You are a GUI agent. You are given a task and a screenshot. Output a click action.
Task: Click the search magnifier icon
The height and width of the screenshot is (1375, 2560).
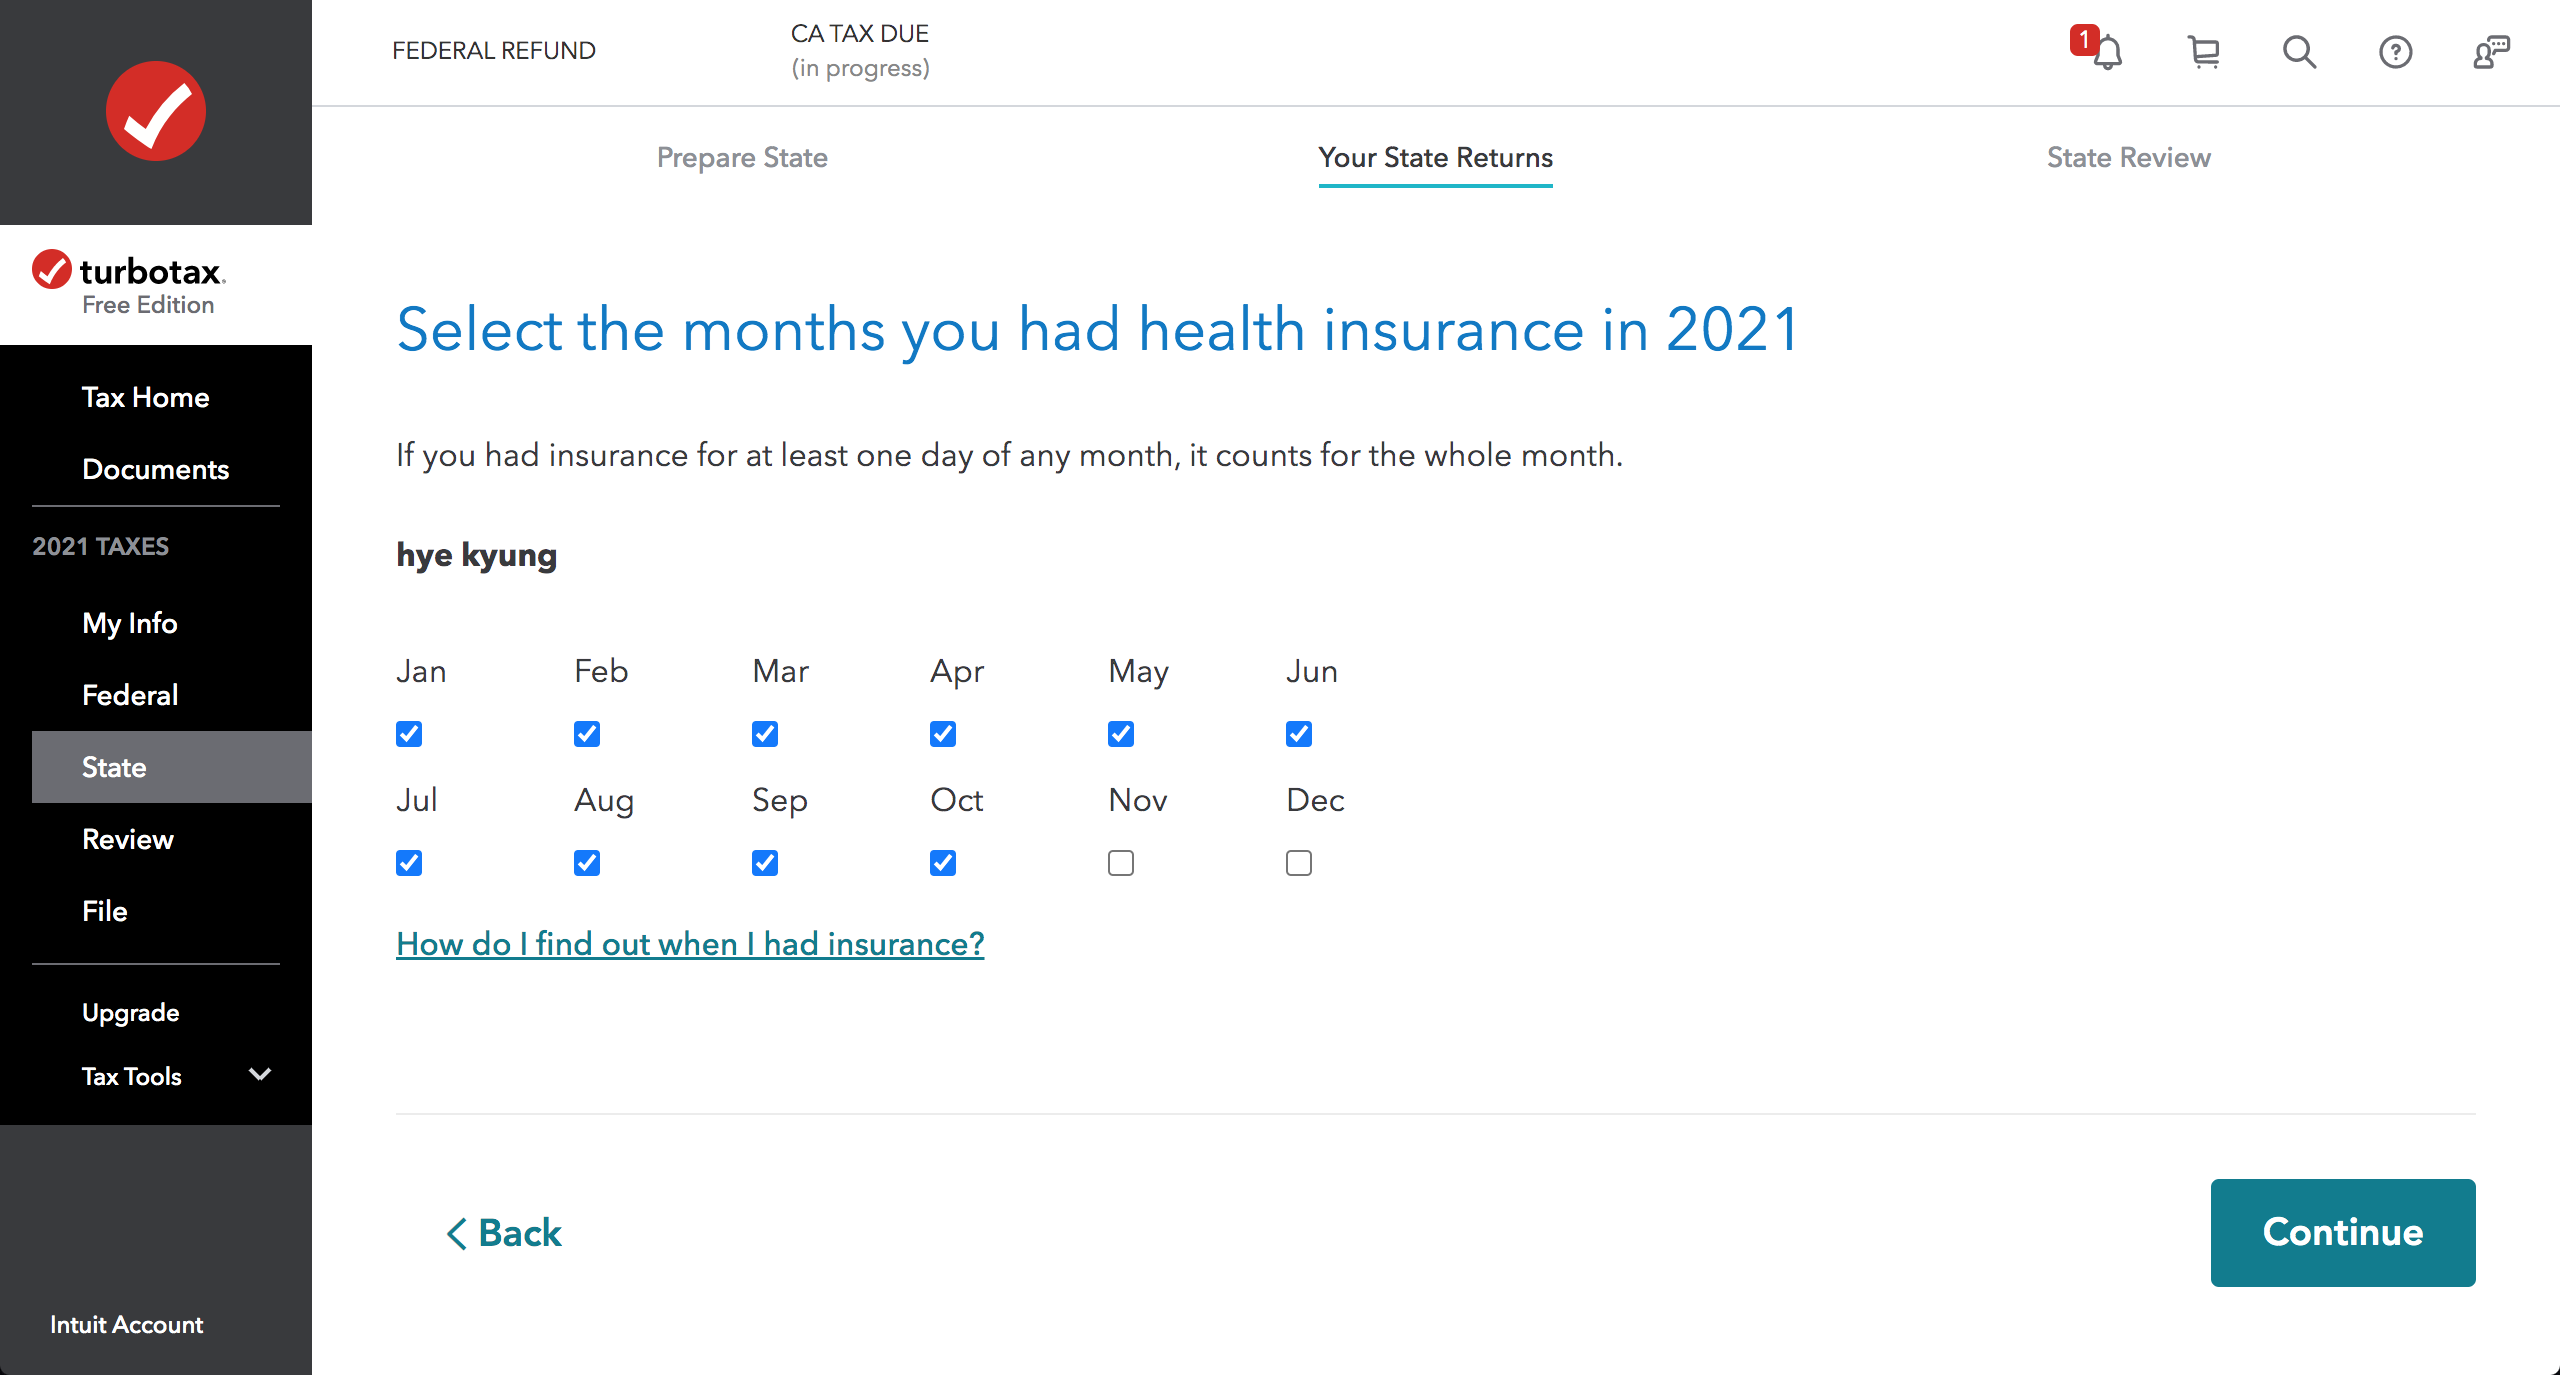click(x=2299, y=52)
